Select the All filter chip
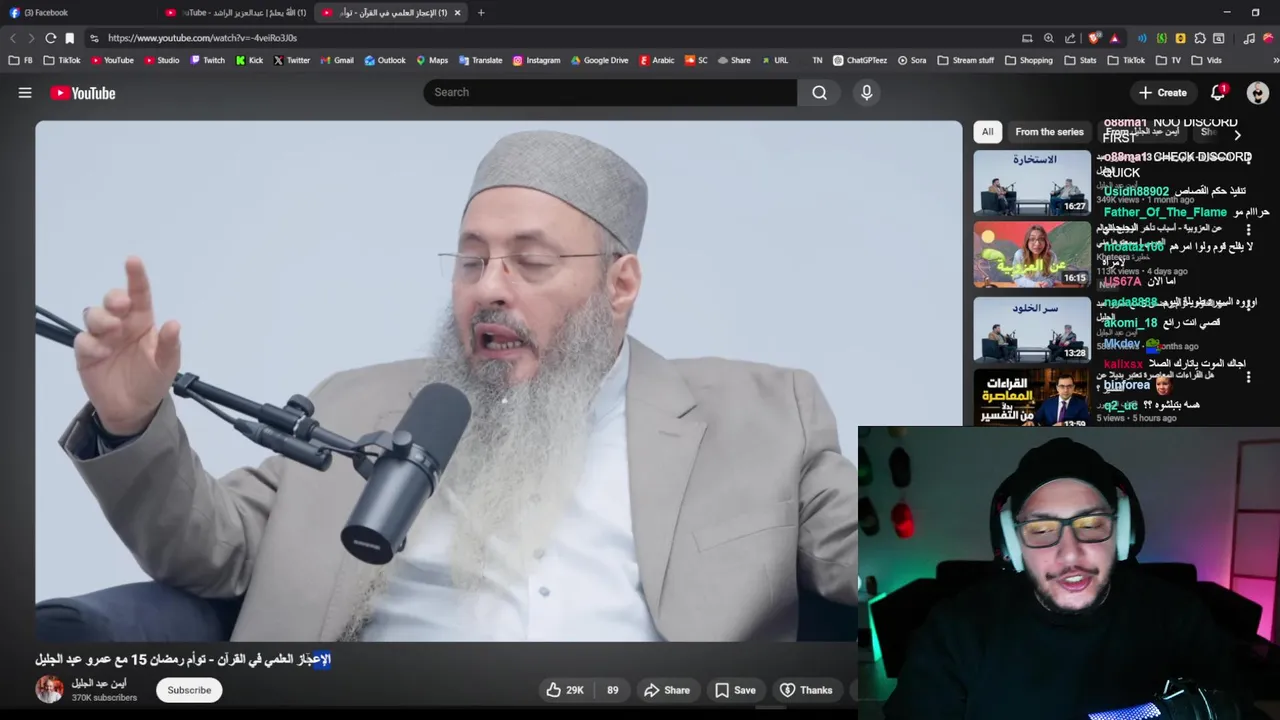1280x720 pixels. click(x=987, y=132)
